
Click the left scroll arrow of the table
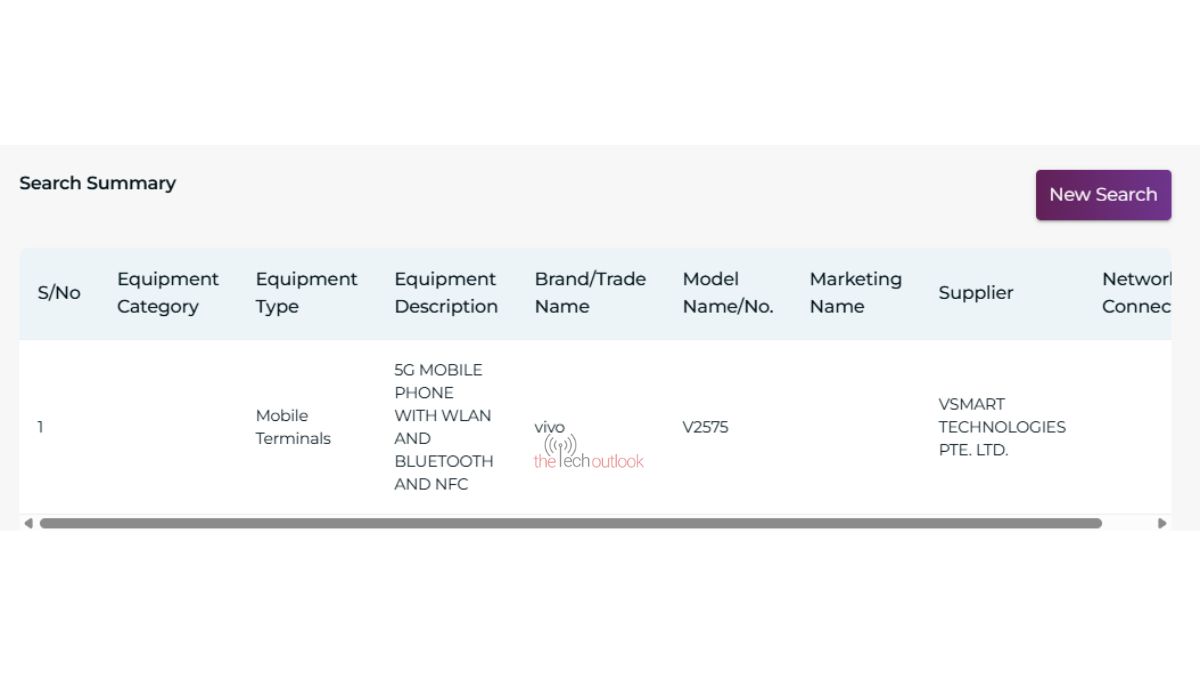(x=28, y=523)
